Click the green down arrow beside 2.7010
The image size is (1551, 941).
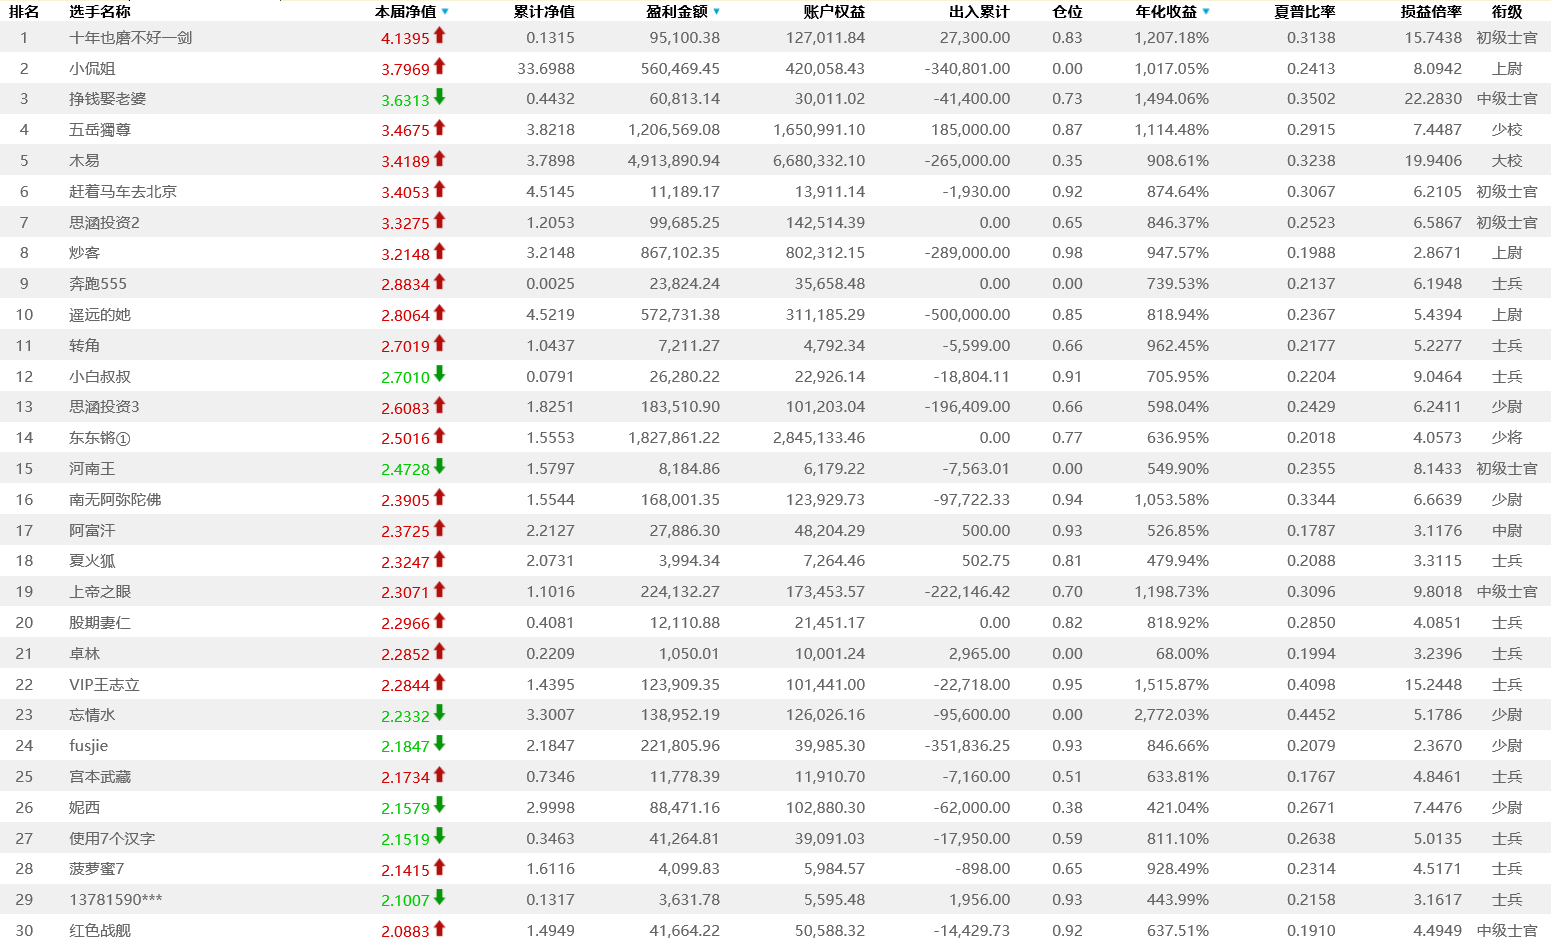coord(439,375)
